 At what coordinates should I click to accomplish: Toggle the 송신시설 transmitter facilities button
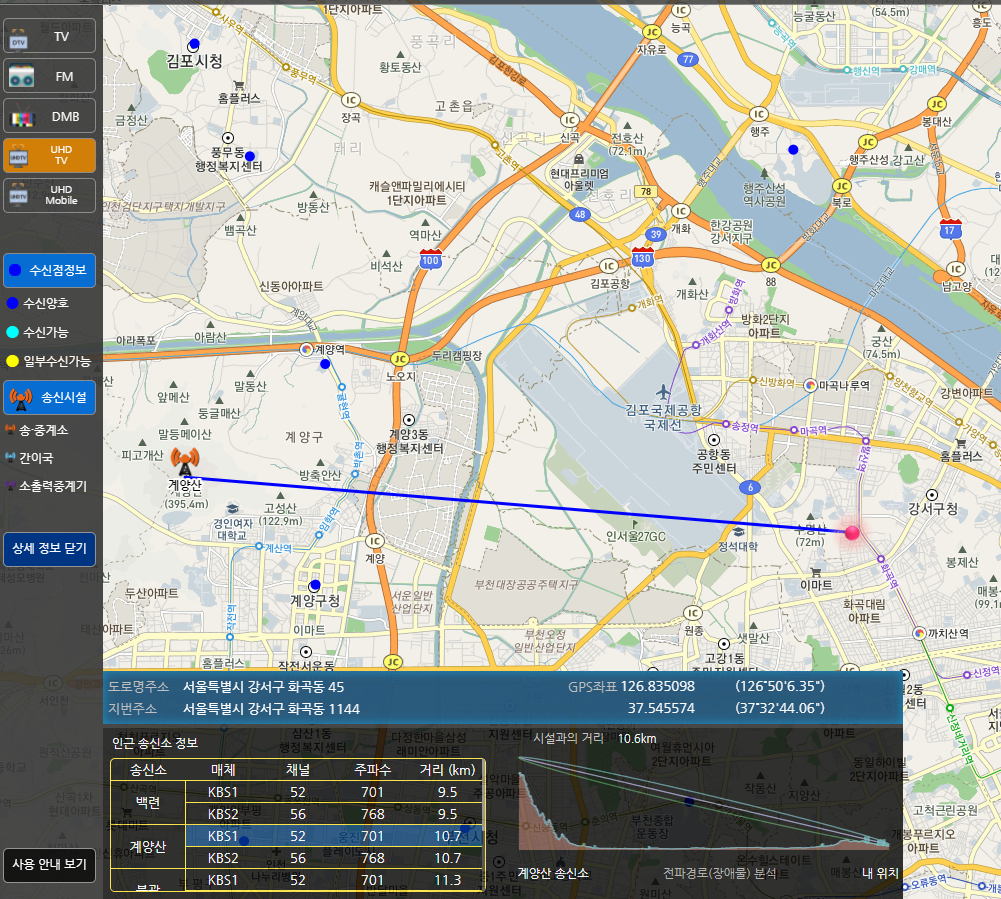[49, 397]
